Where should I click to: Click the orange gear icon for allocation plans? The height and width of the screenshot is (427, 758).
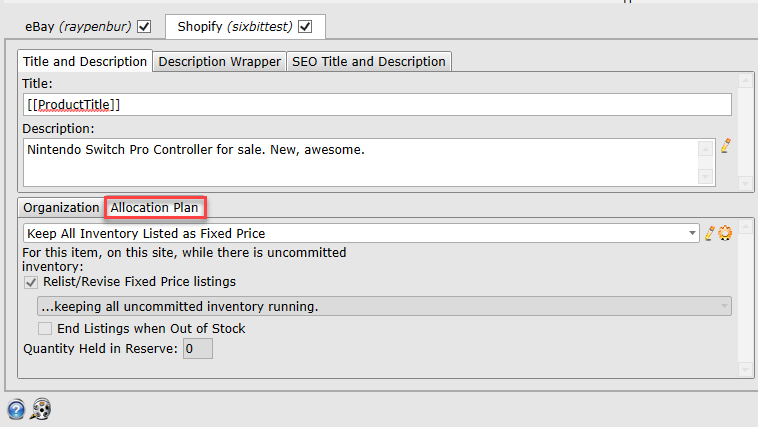[725, 234]
